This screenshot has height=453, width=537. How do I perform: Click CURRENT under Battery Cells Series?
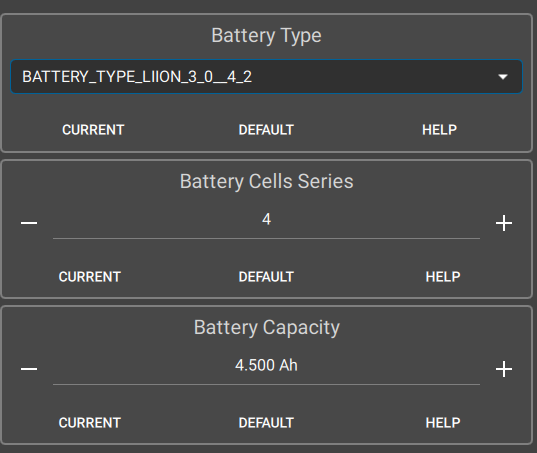tap(90, 277)
